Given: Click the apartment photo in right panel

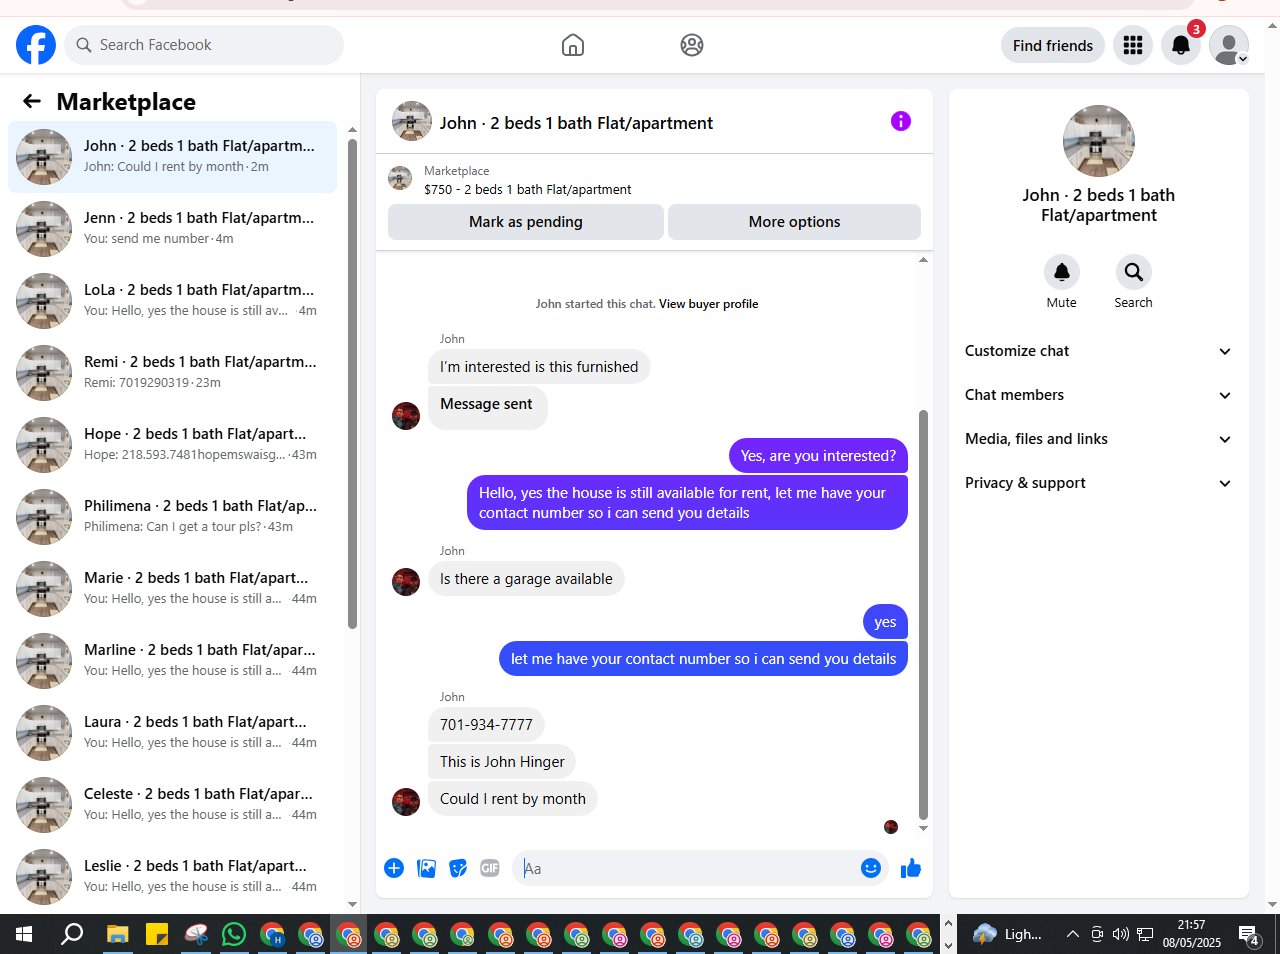Looking at the screenshot, I should click(1099, 141).
